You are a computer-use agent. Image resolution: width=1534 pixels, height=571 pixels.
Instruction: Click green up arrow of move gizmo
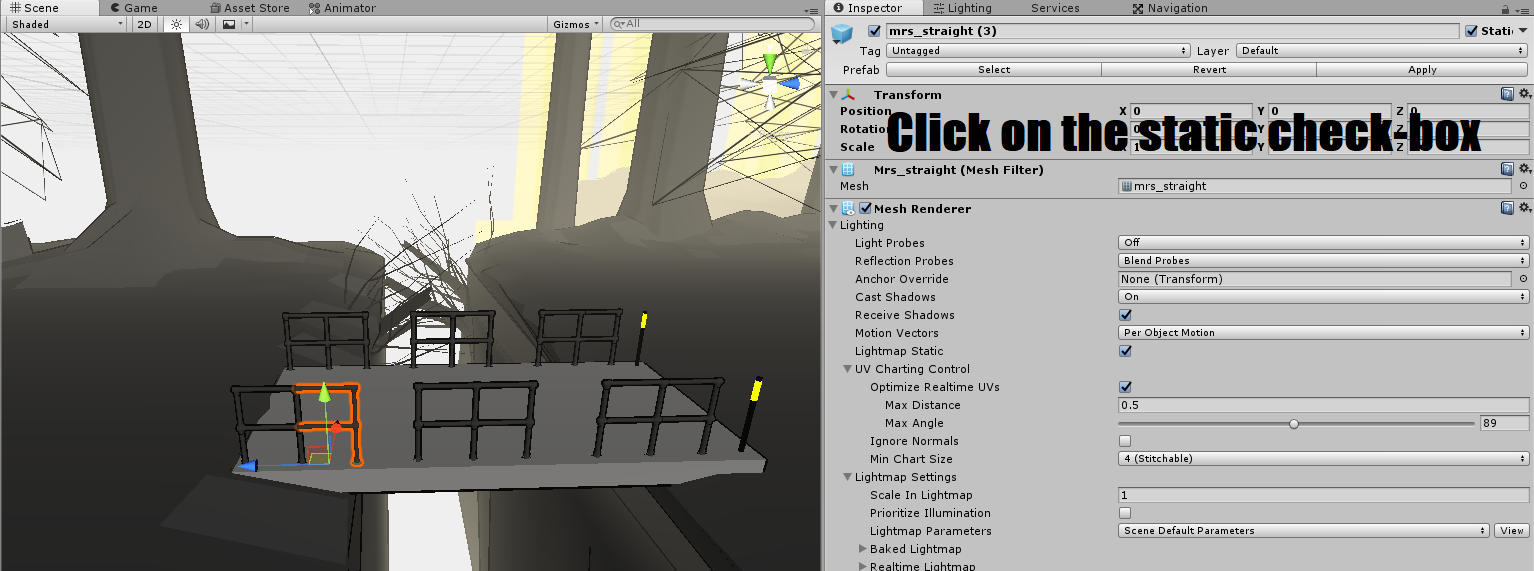click(x=324, y=393)
